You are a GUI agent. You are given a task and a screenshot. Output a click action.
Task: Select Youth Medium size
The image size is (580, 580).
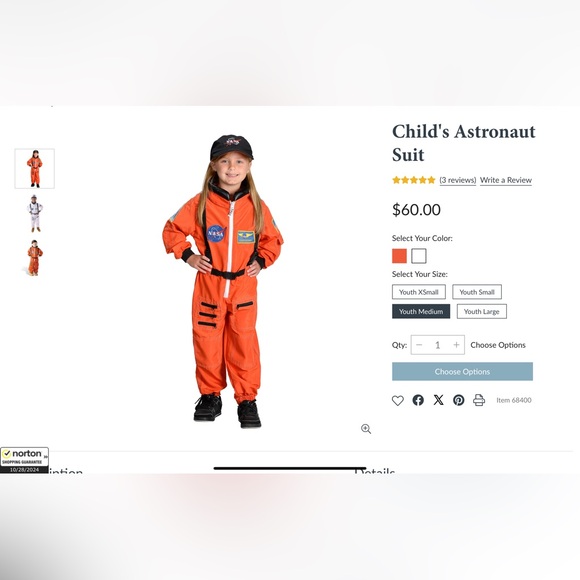pyautogui.click(x=421, y=311)
